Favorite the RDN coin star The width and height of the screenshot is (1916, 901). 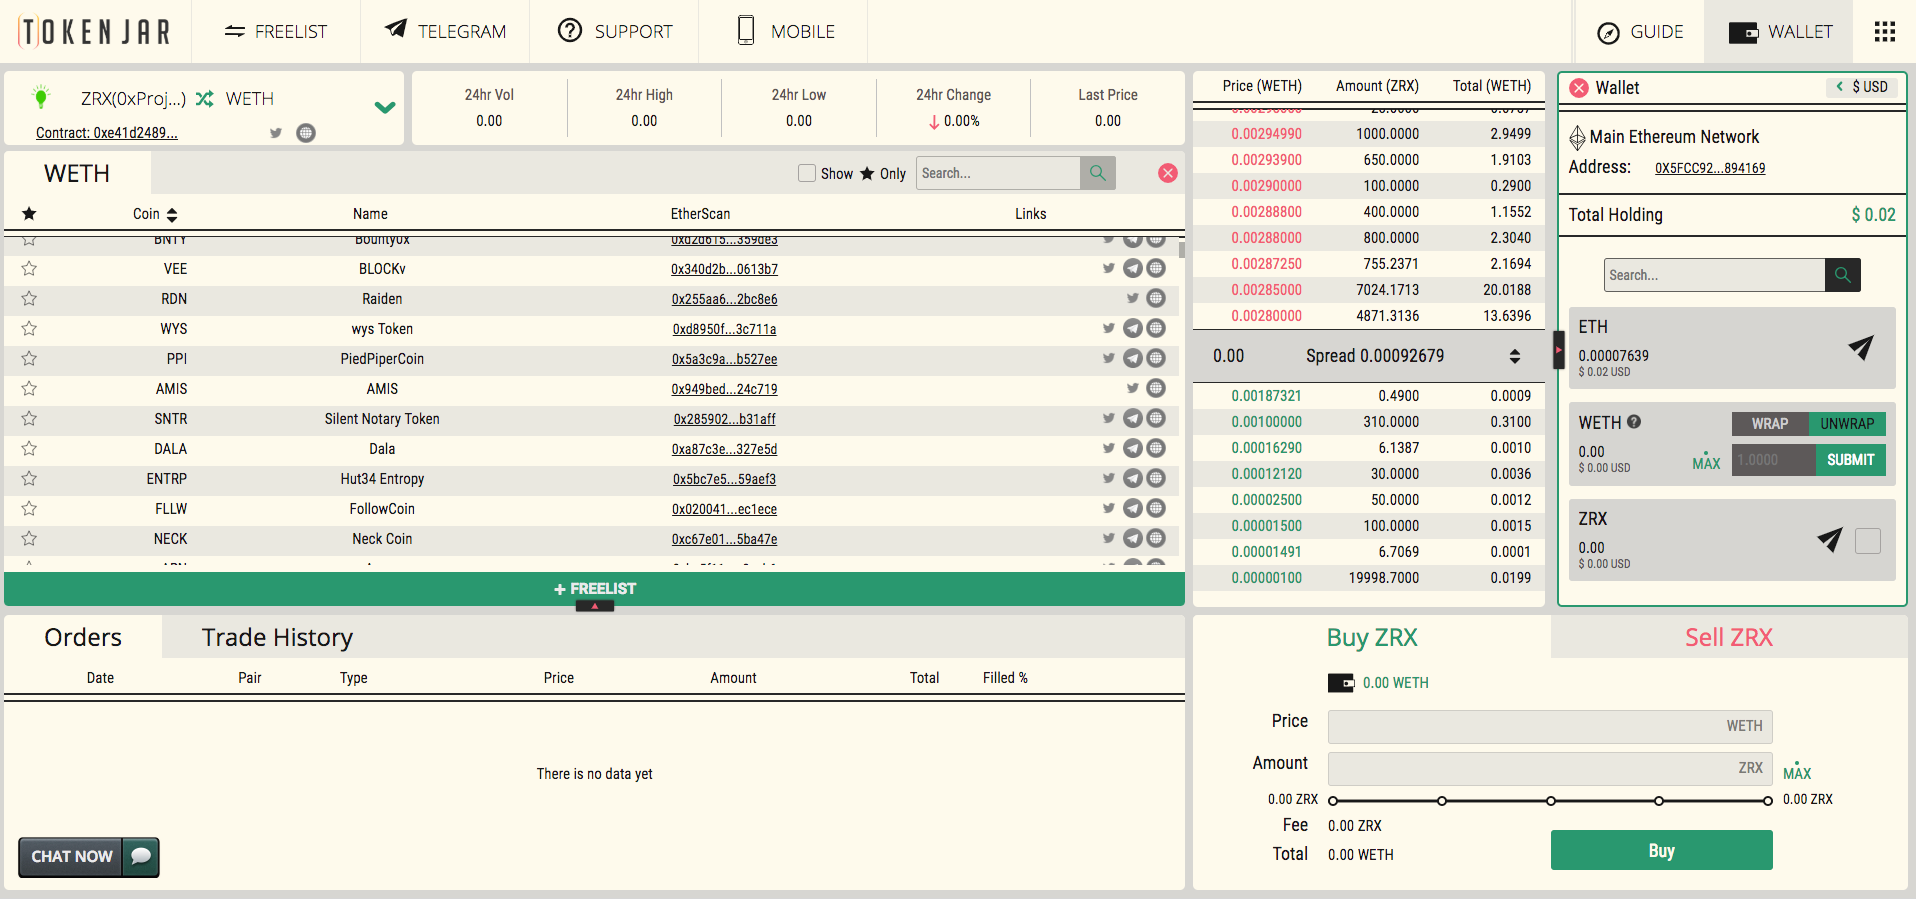coord(29,298)
